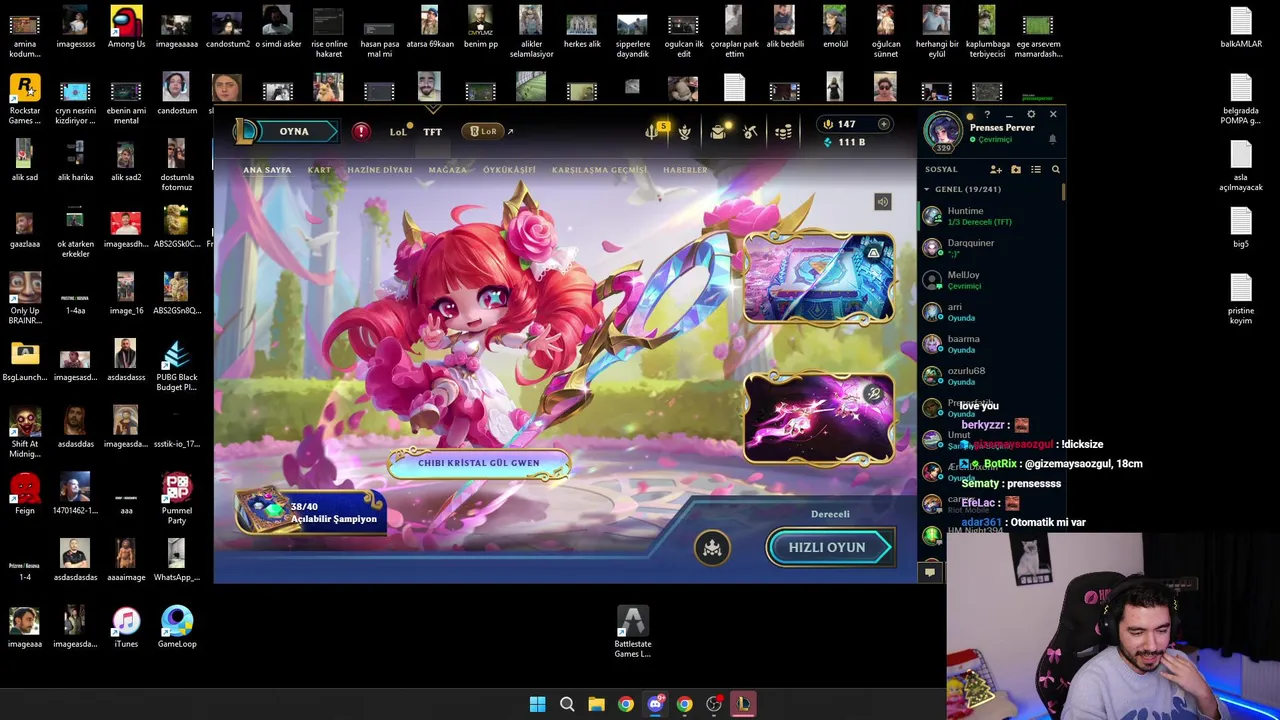Open the ANA SAYFA tab

pos(267,170)
